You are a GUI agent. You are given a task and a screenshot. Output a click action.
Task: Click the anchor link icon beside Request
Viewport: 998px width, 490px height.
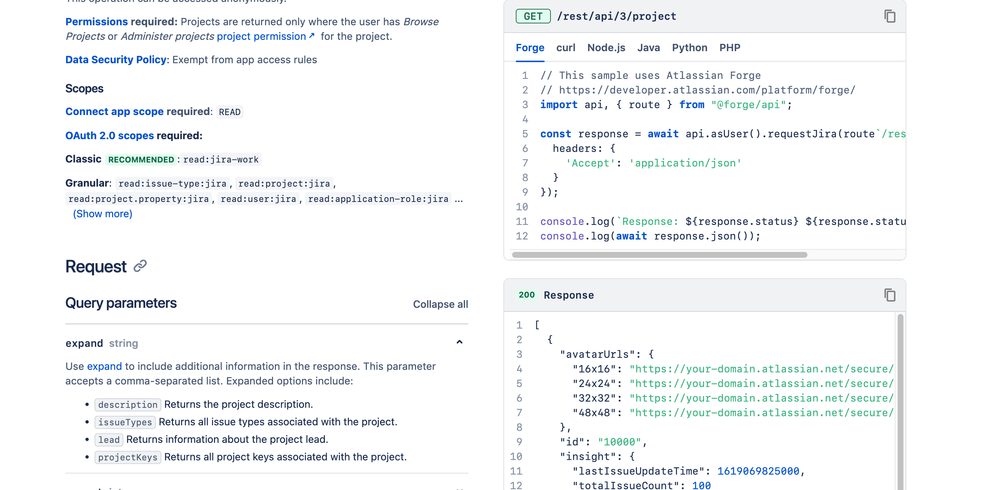point(140,266)
